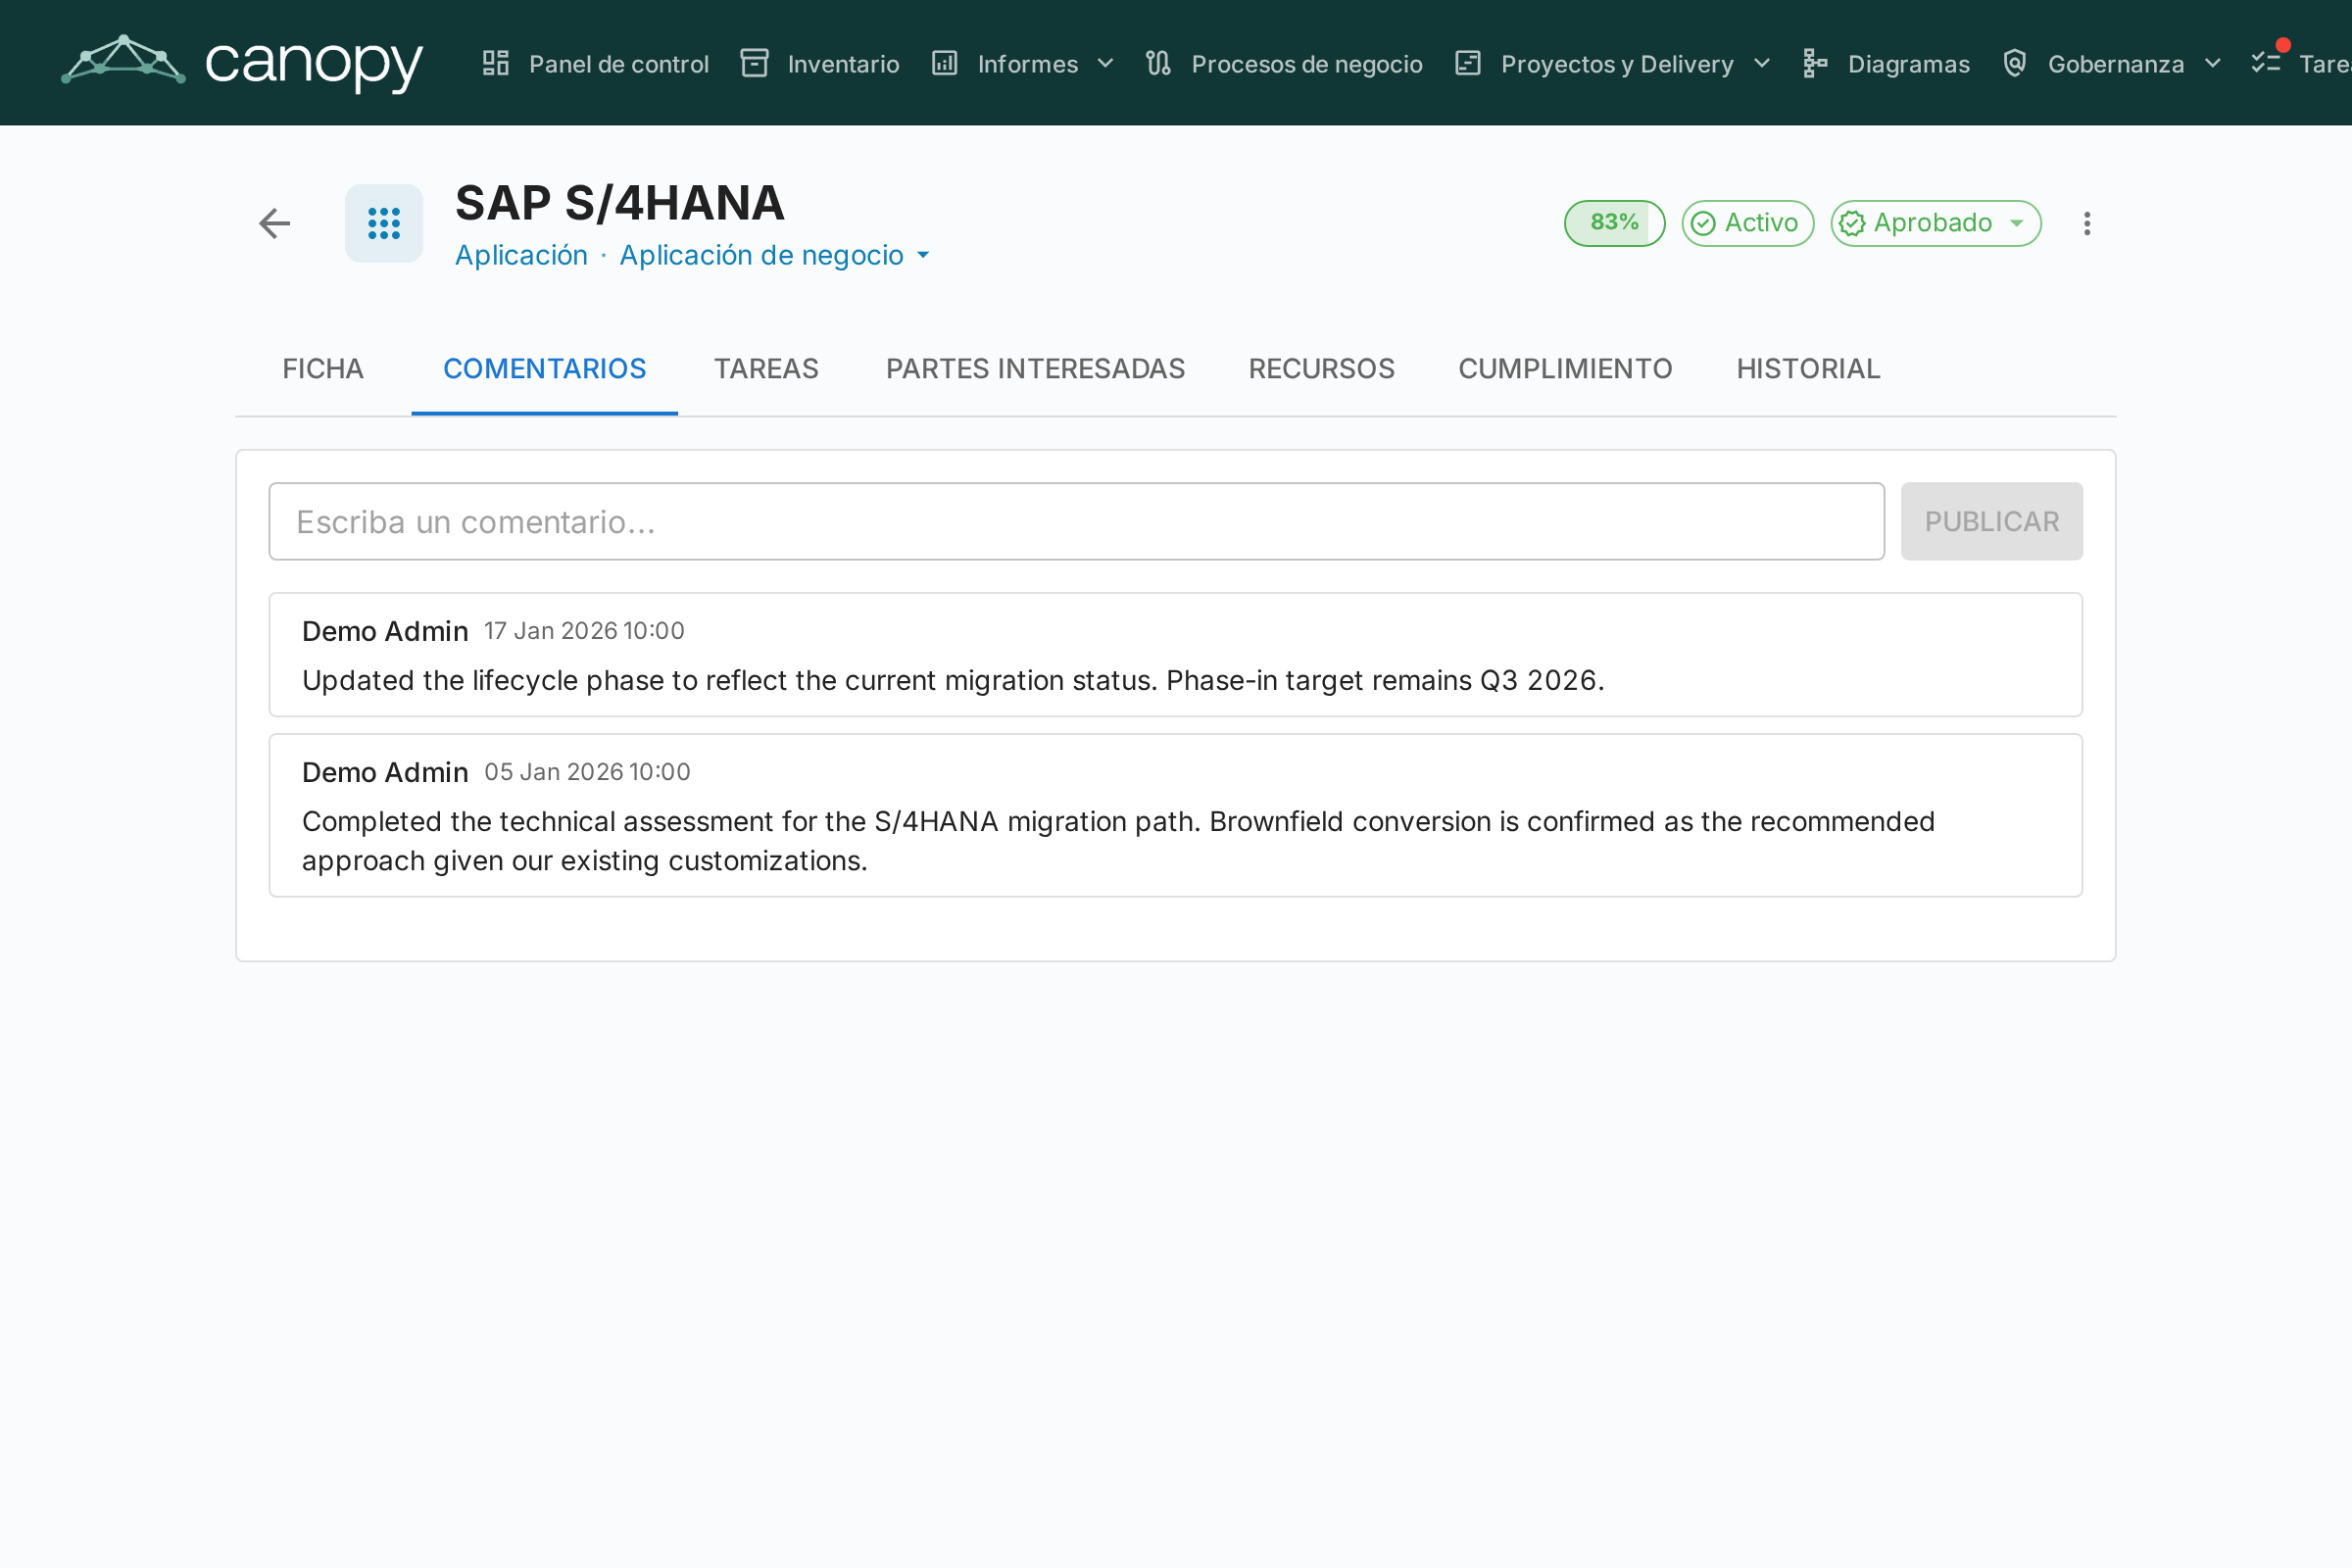Click the PUBLICAR button

tap(1991, 521)
